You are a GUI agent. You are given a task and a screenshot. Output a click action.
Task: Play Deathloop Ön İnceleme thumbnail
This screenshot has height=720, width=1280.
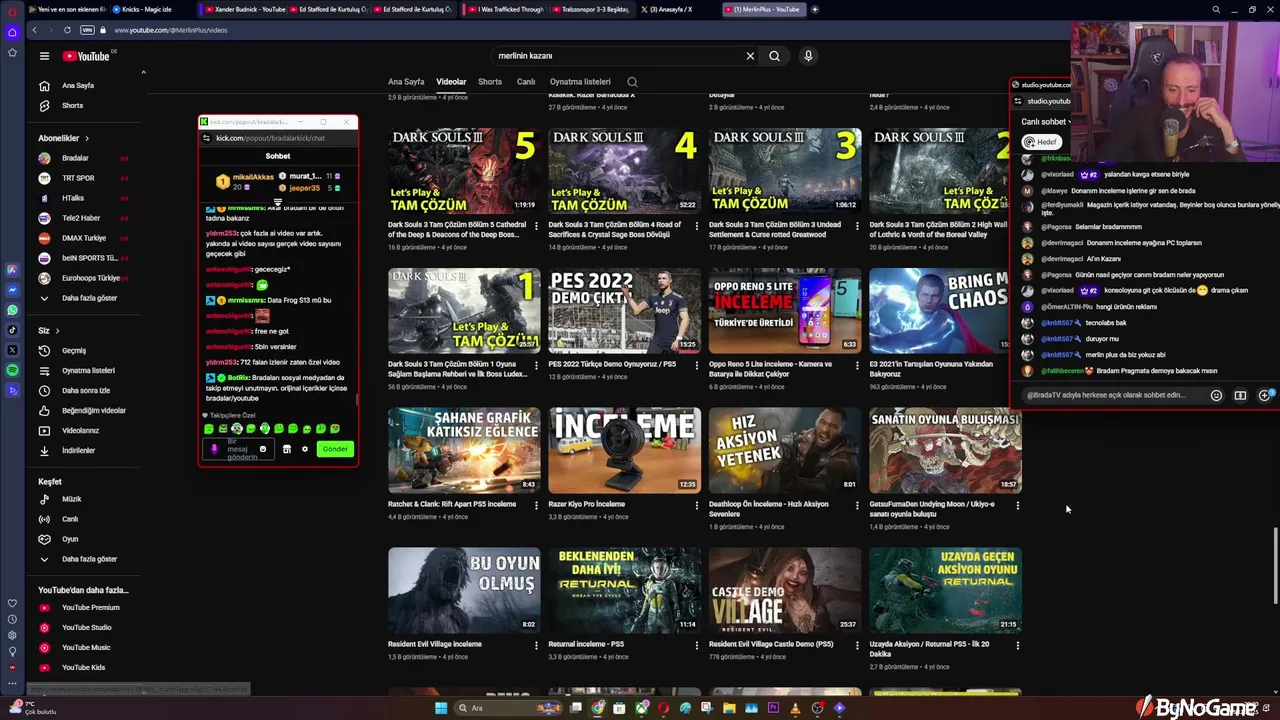click(x=785, y=450)
